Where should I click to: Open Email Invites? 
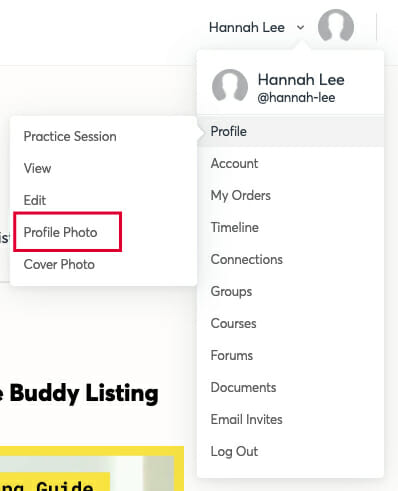291,419
